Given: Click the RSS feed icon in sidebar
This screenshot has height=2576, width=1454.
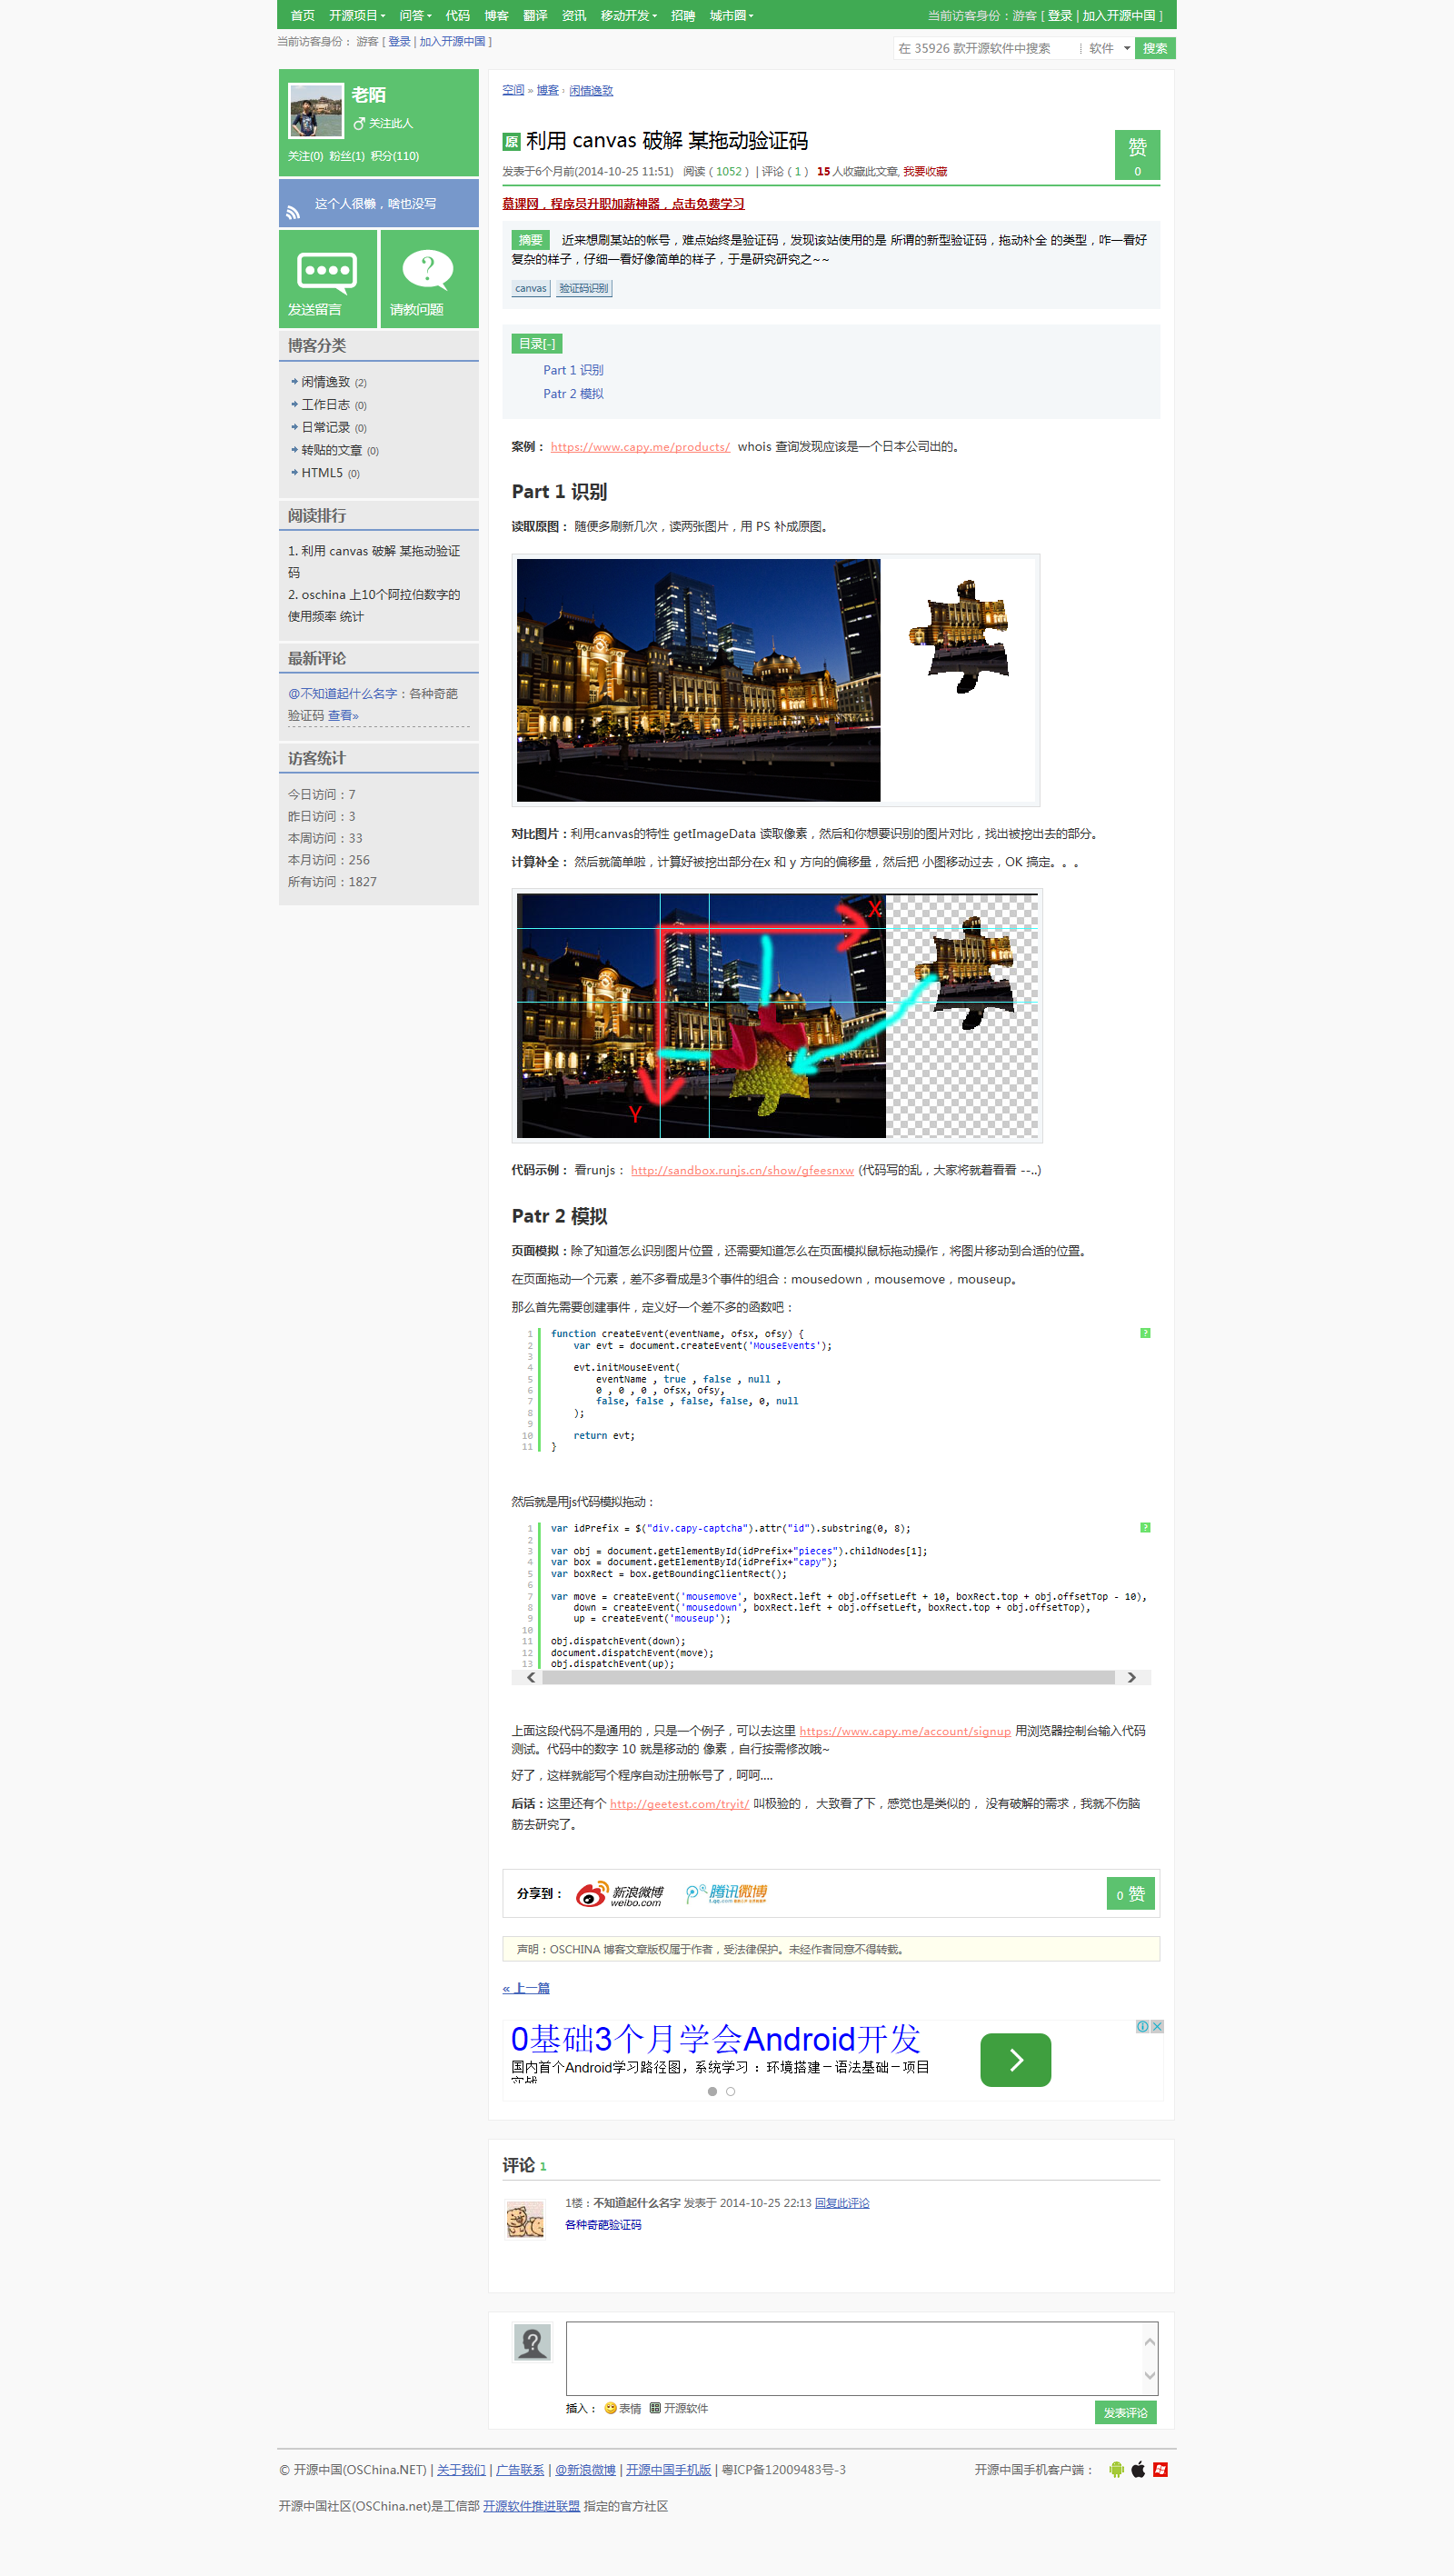Looking at the screenshot, I should tap(293, 212).
